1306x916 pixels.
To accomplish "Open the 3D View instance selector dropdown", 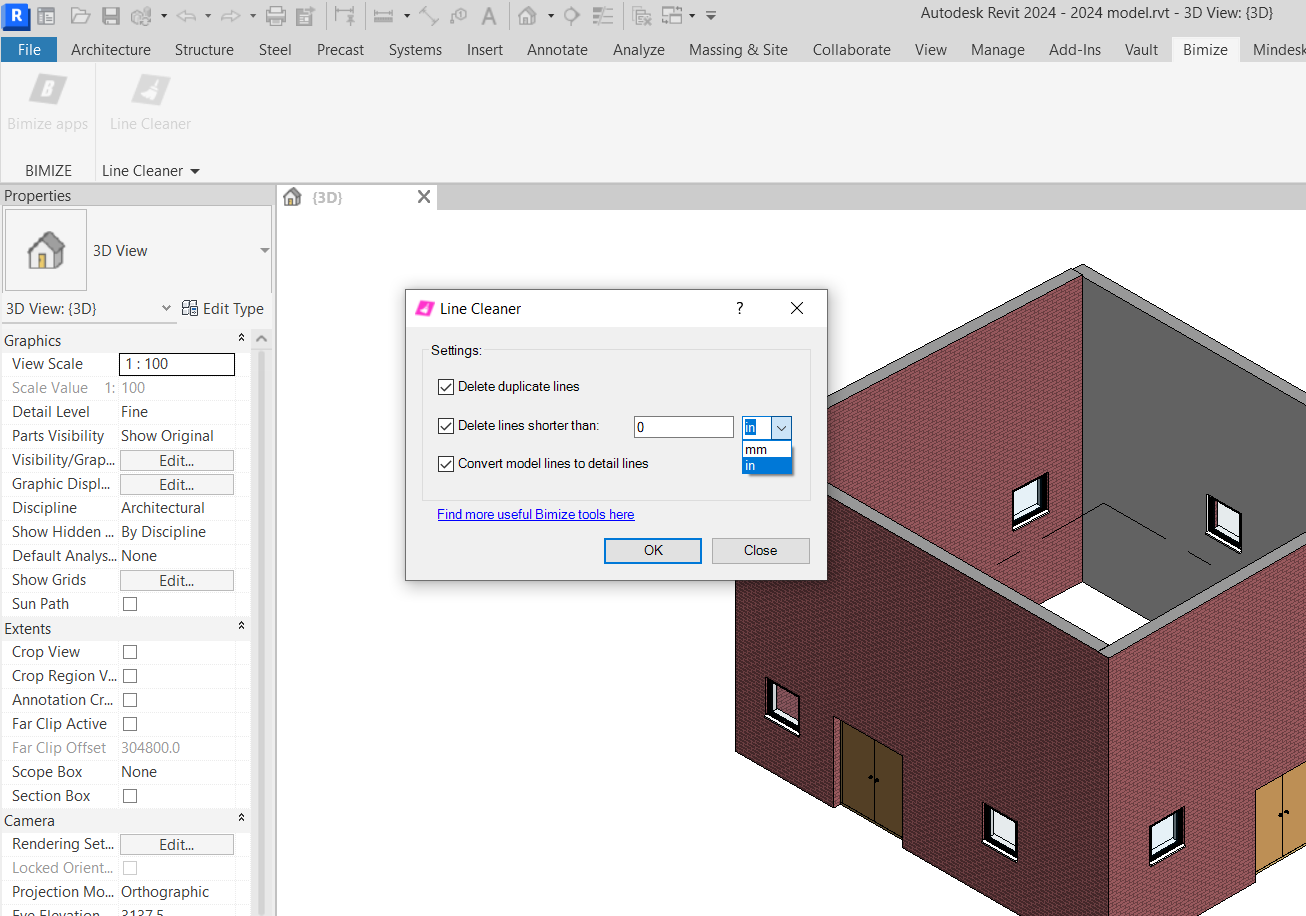I will [166, 309].
